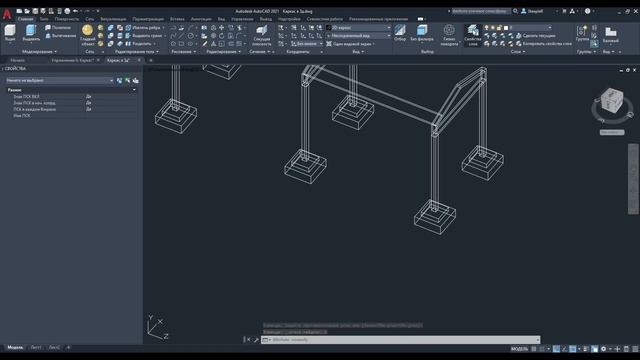Image resolution: width=640 pixels, height=360 pixels.
Task: Open the Главная ribbon tab
Action: point(25,19)
